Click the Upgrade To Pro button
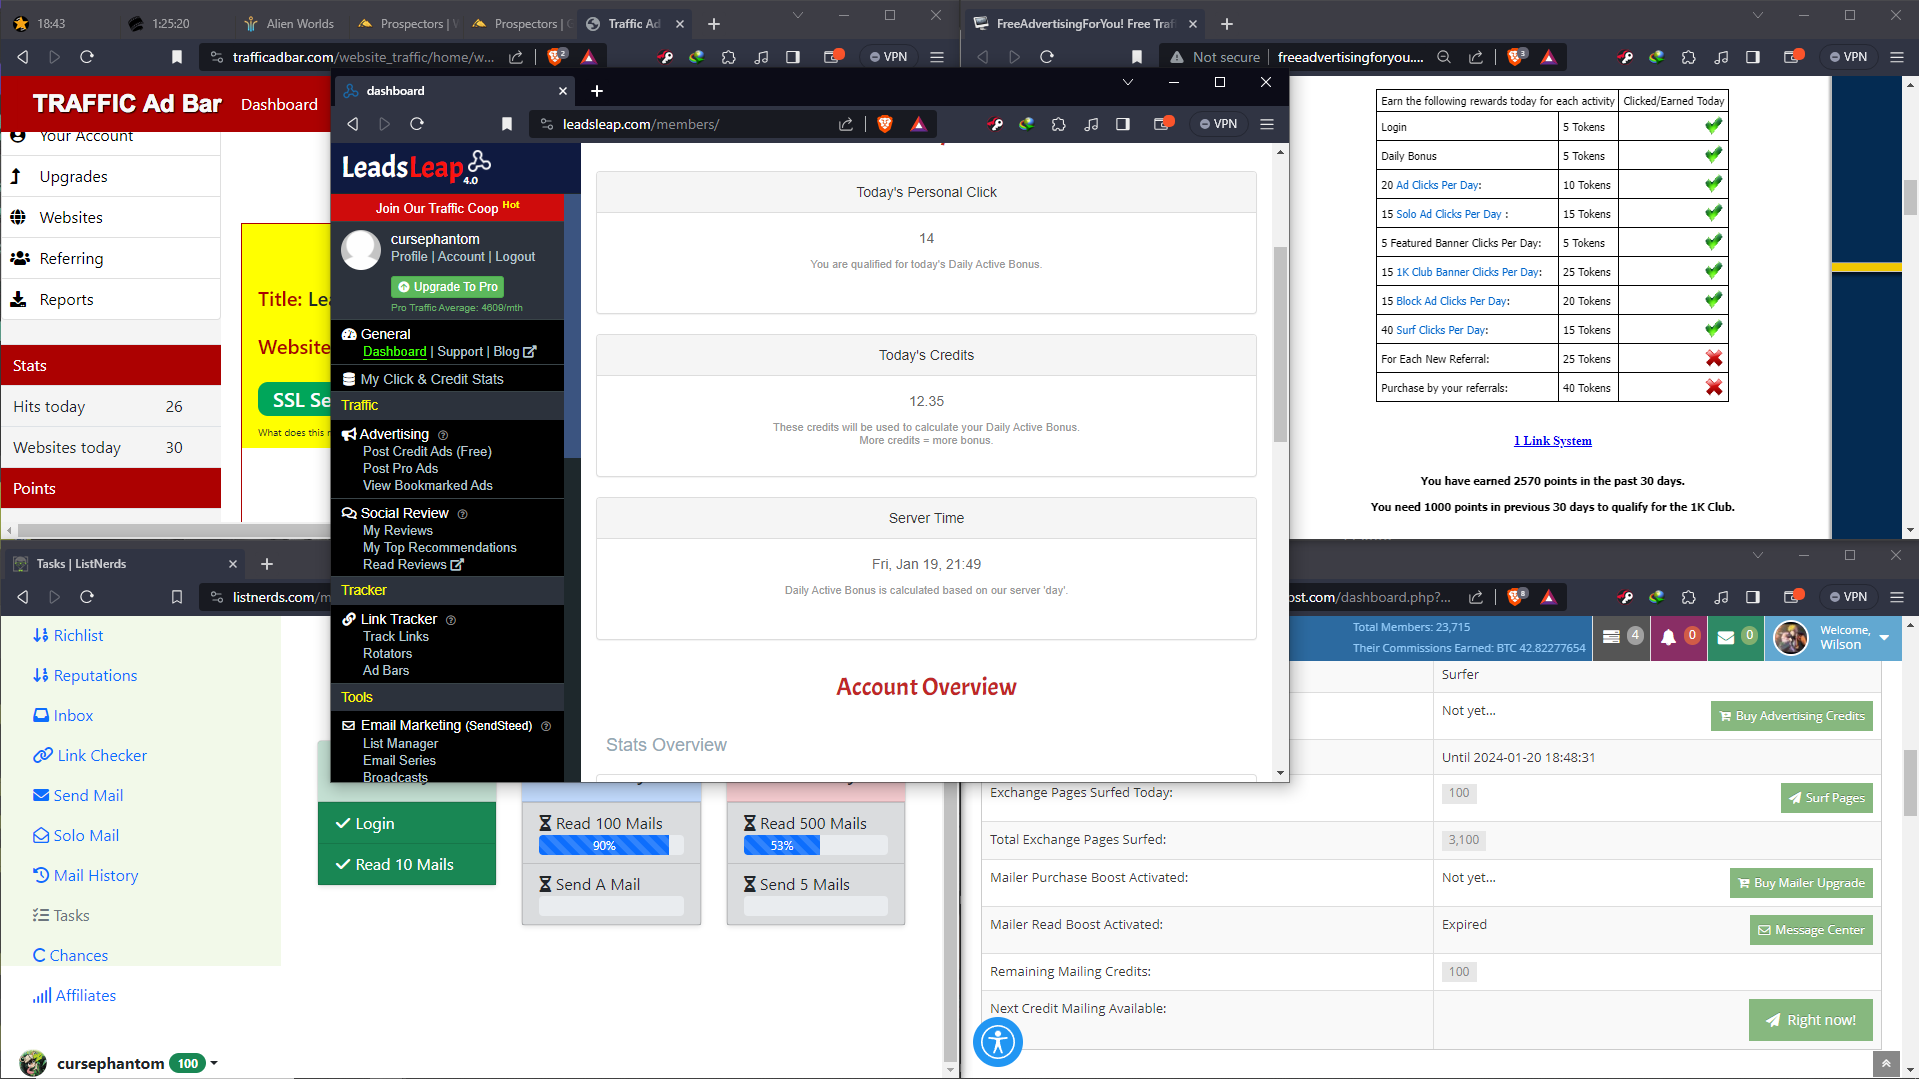 (448, 286)
